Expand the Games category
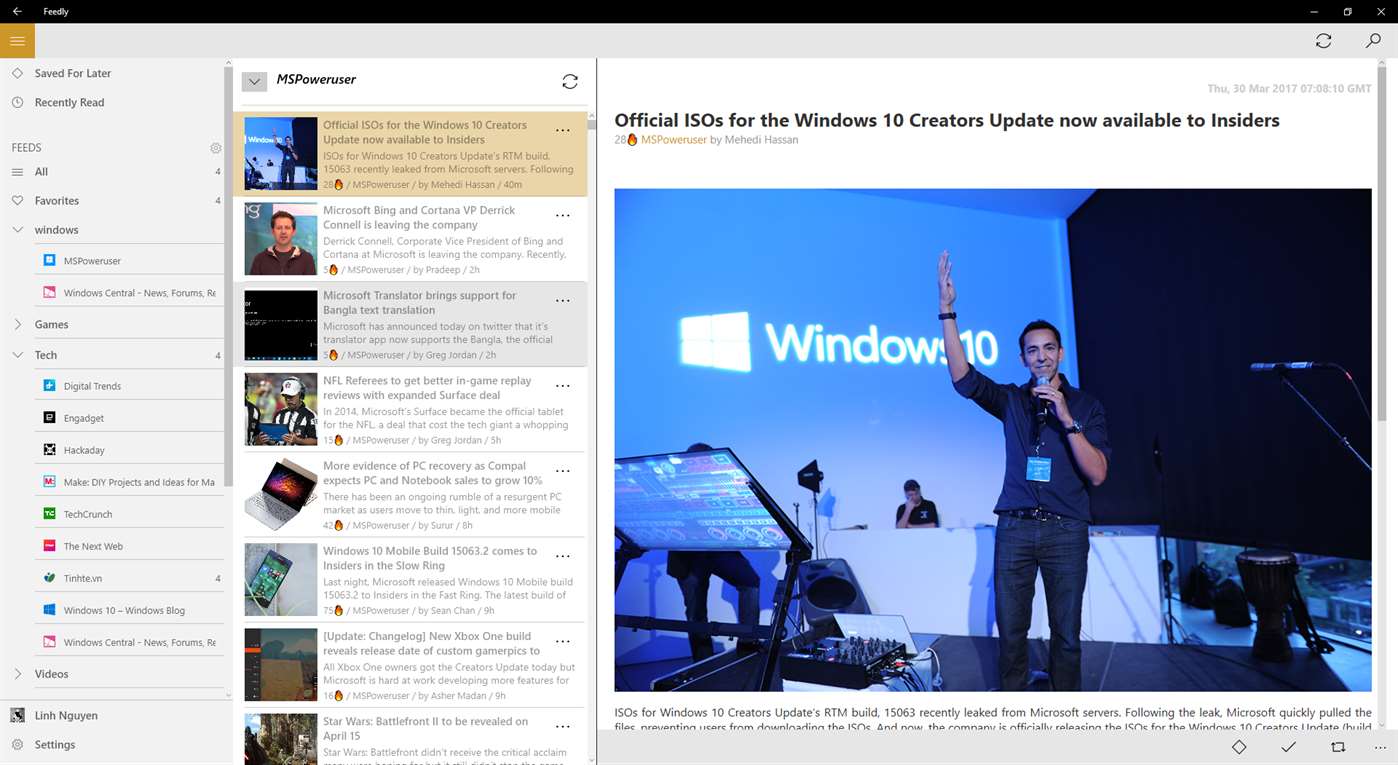This screenshot has height=765, width=1398. pyautogui.click(x=17, y=324)
